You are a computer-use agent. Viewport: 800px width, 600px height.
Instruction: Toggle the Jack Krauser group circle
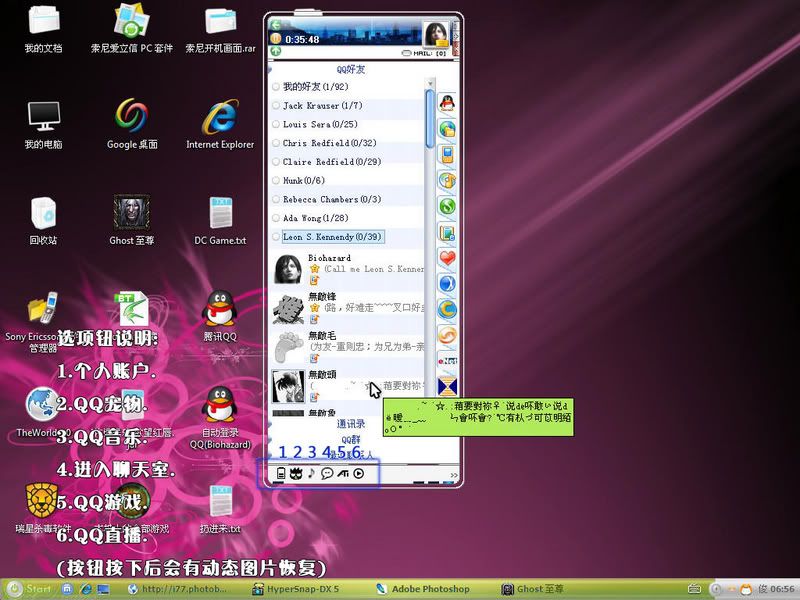[276, 106]
